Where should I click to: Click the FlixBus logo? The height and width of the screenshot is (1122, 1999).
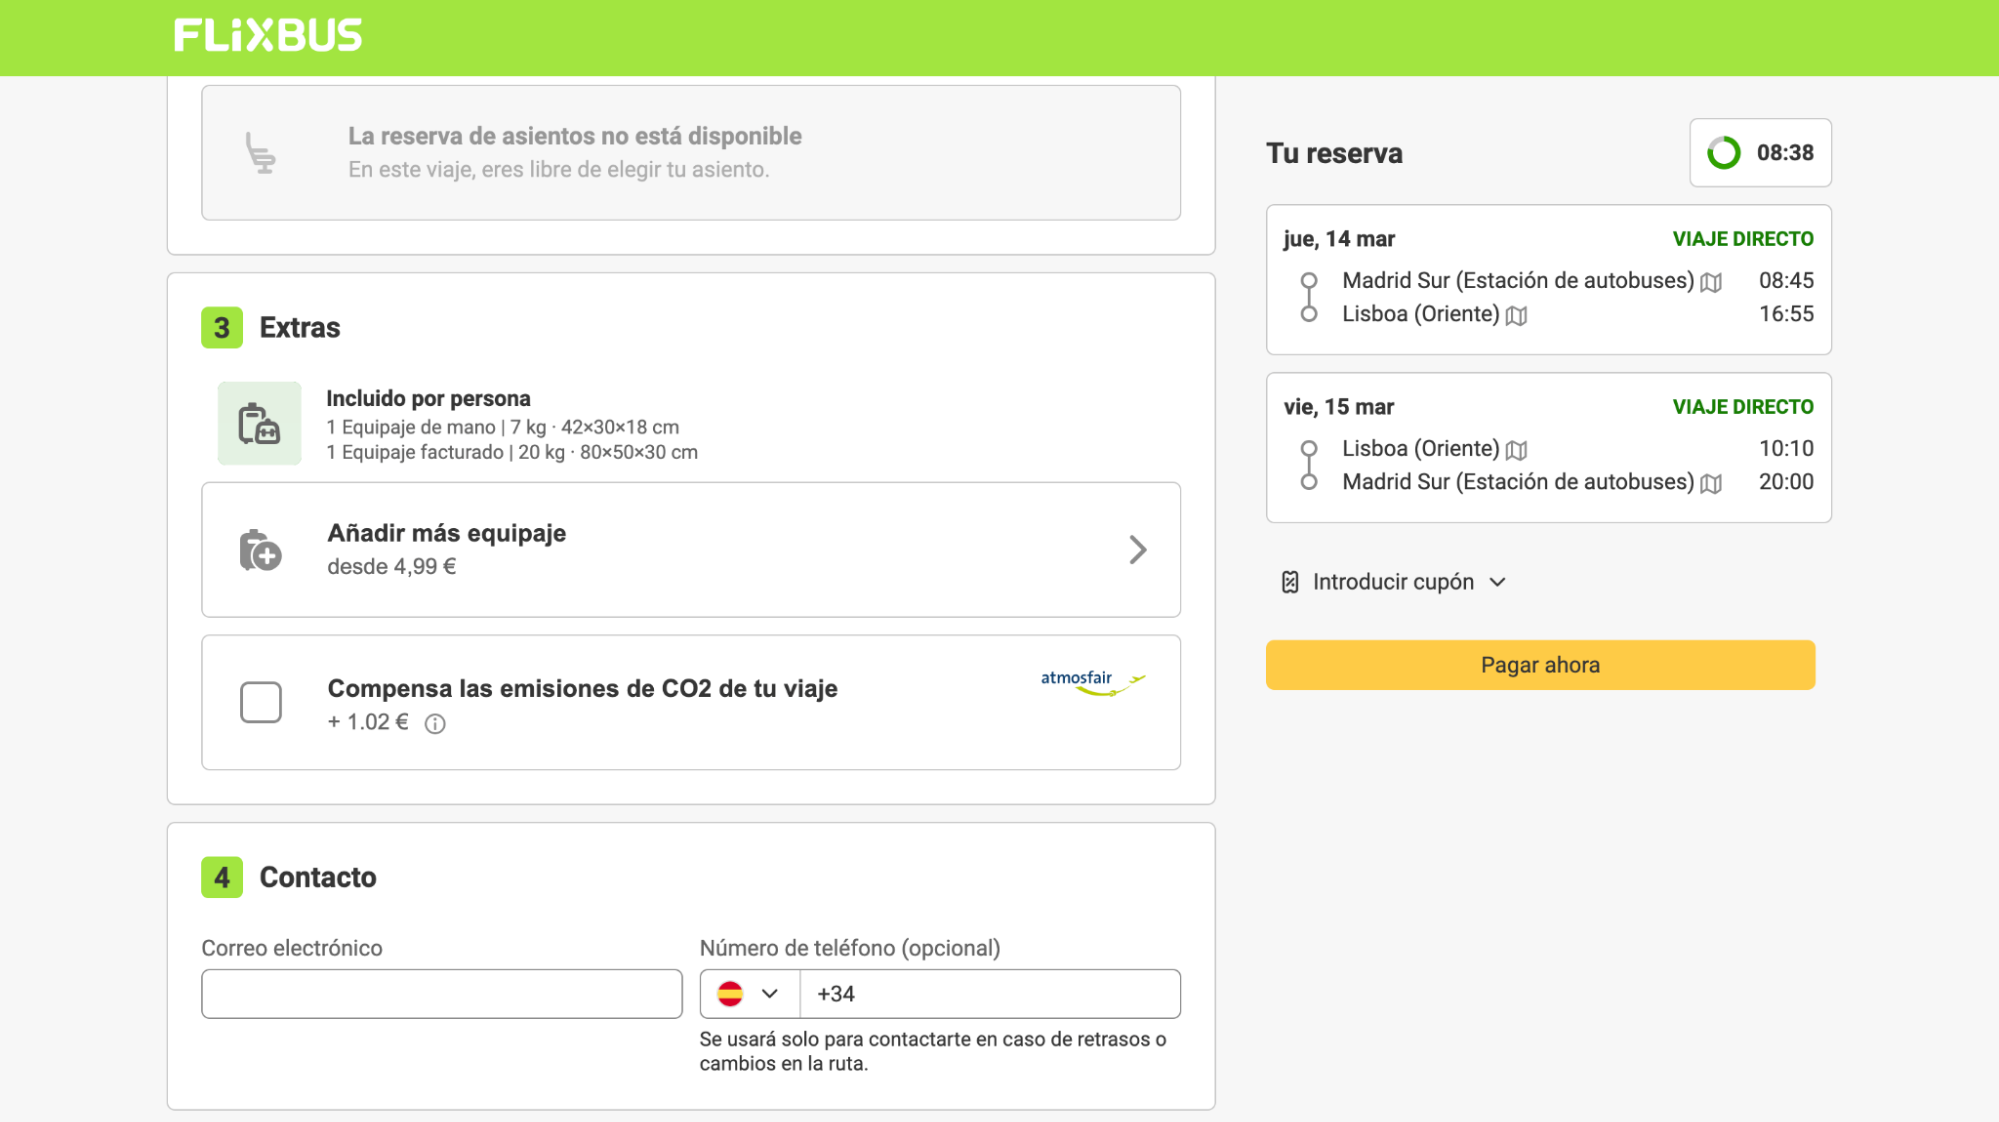point(267,35)
